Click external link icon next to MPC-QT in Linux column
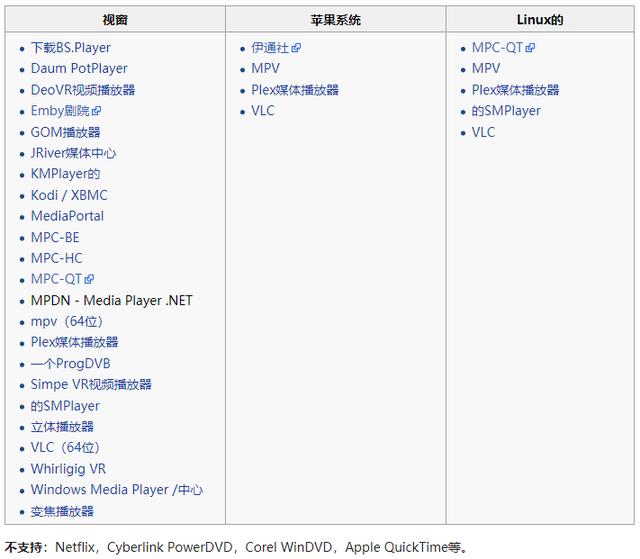This screenshot has height=559, width=640. (x=530, y=48)
